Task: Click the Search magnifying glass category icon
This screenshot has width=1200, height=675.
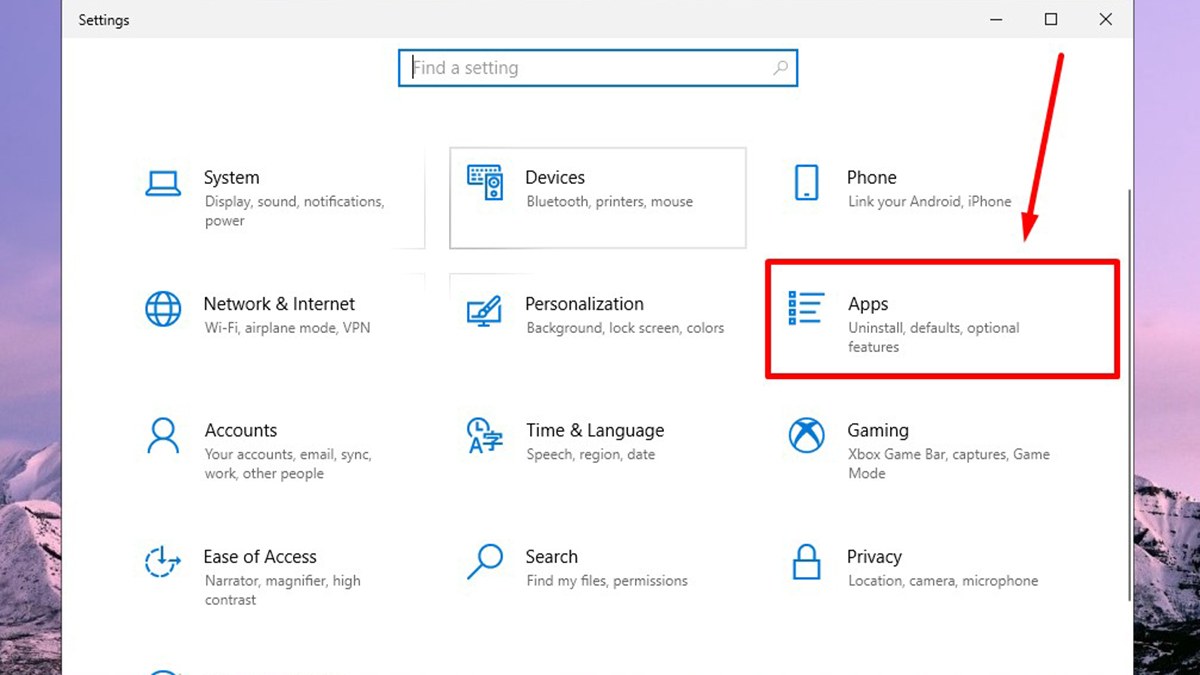Action: [x=485, y=562]
